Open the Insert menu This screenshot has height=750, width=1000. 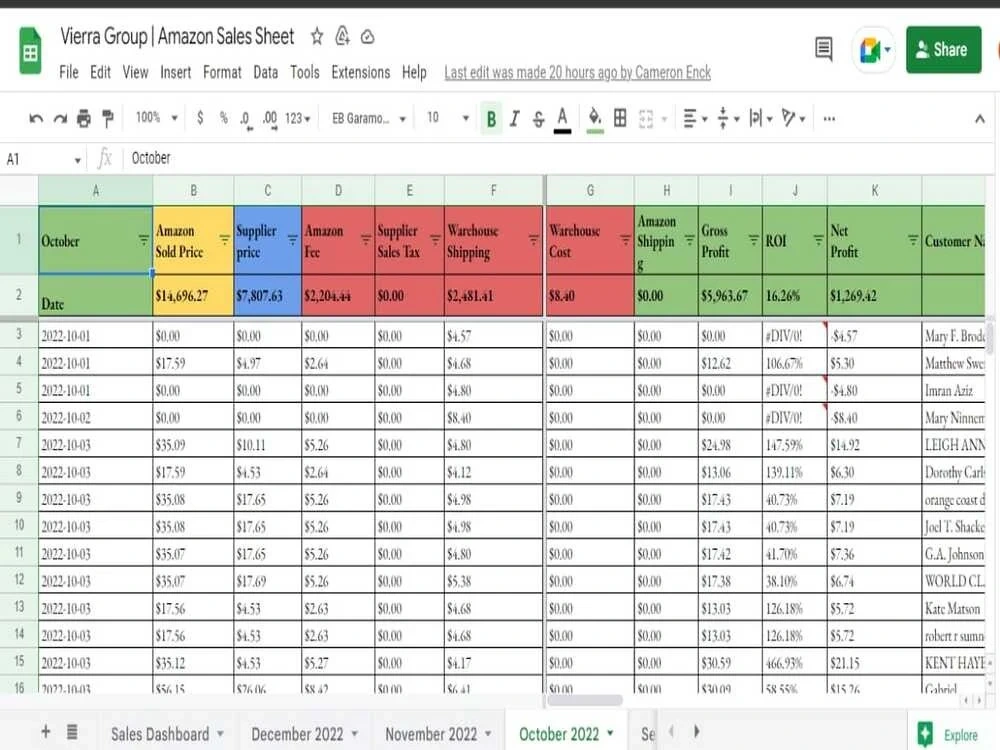click(x=175, y=73)
